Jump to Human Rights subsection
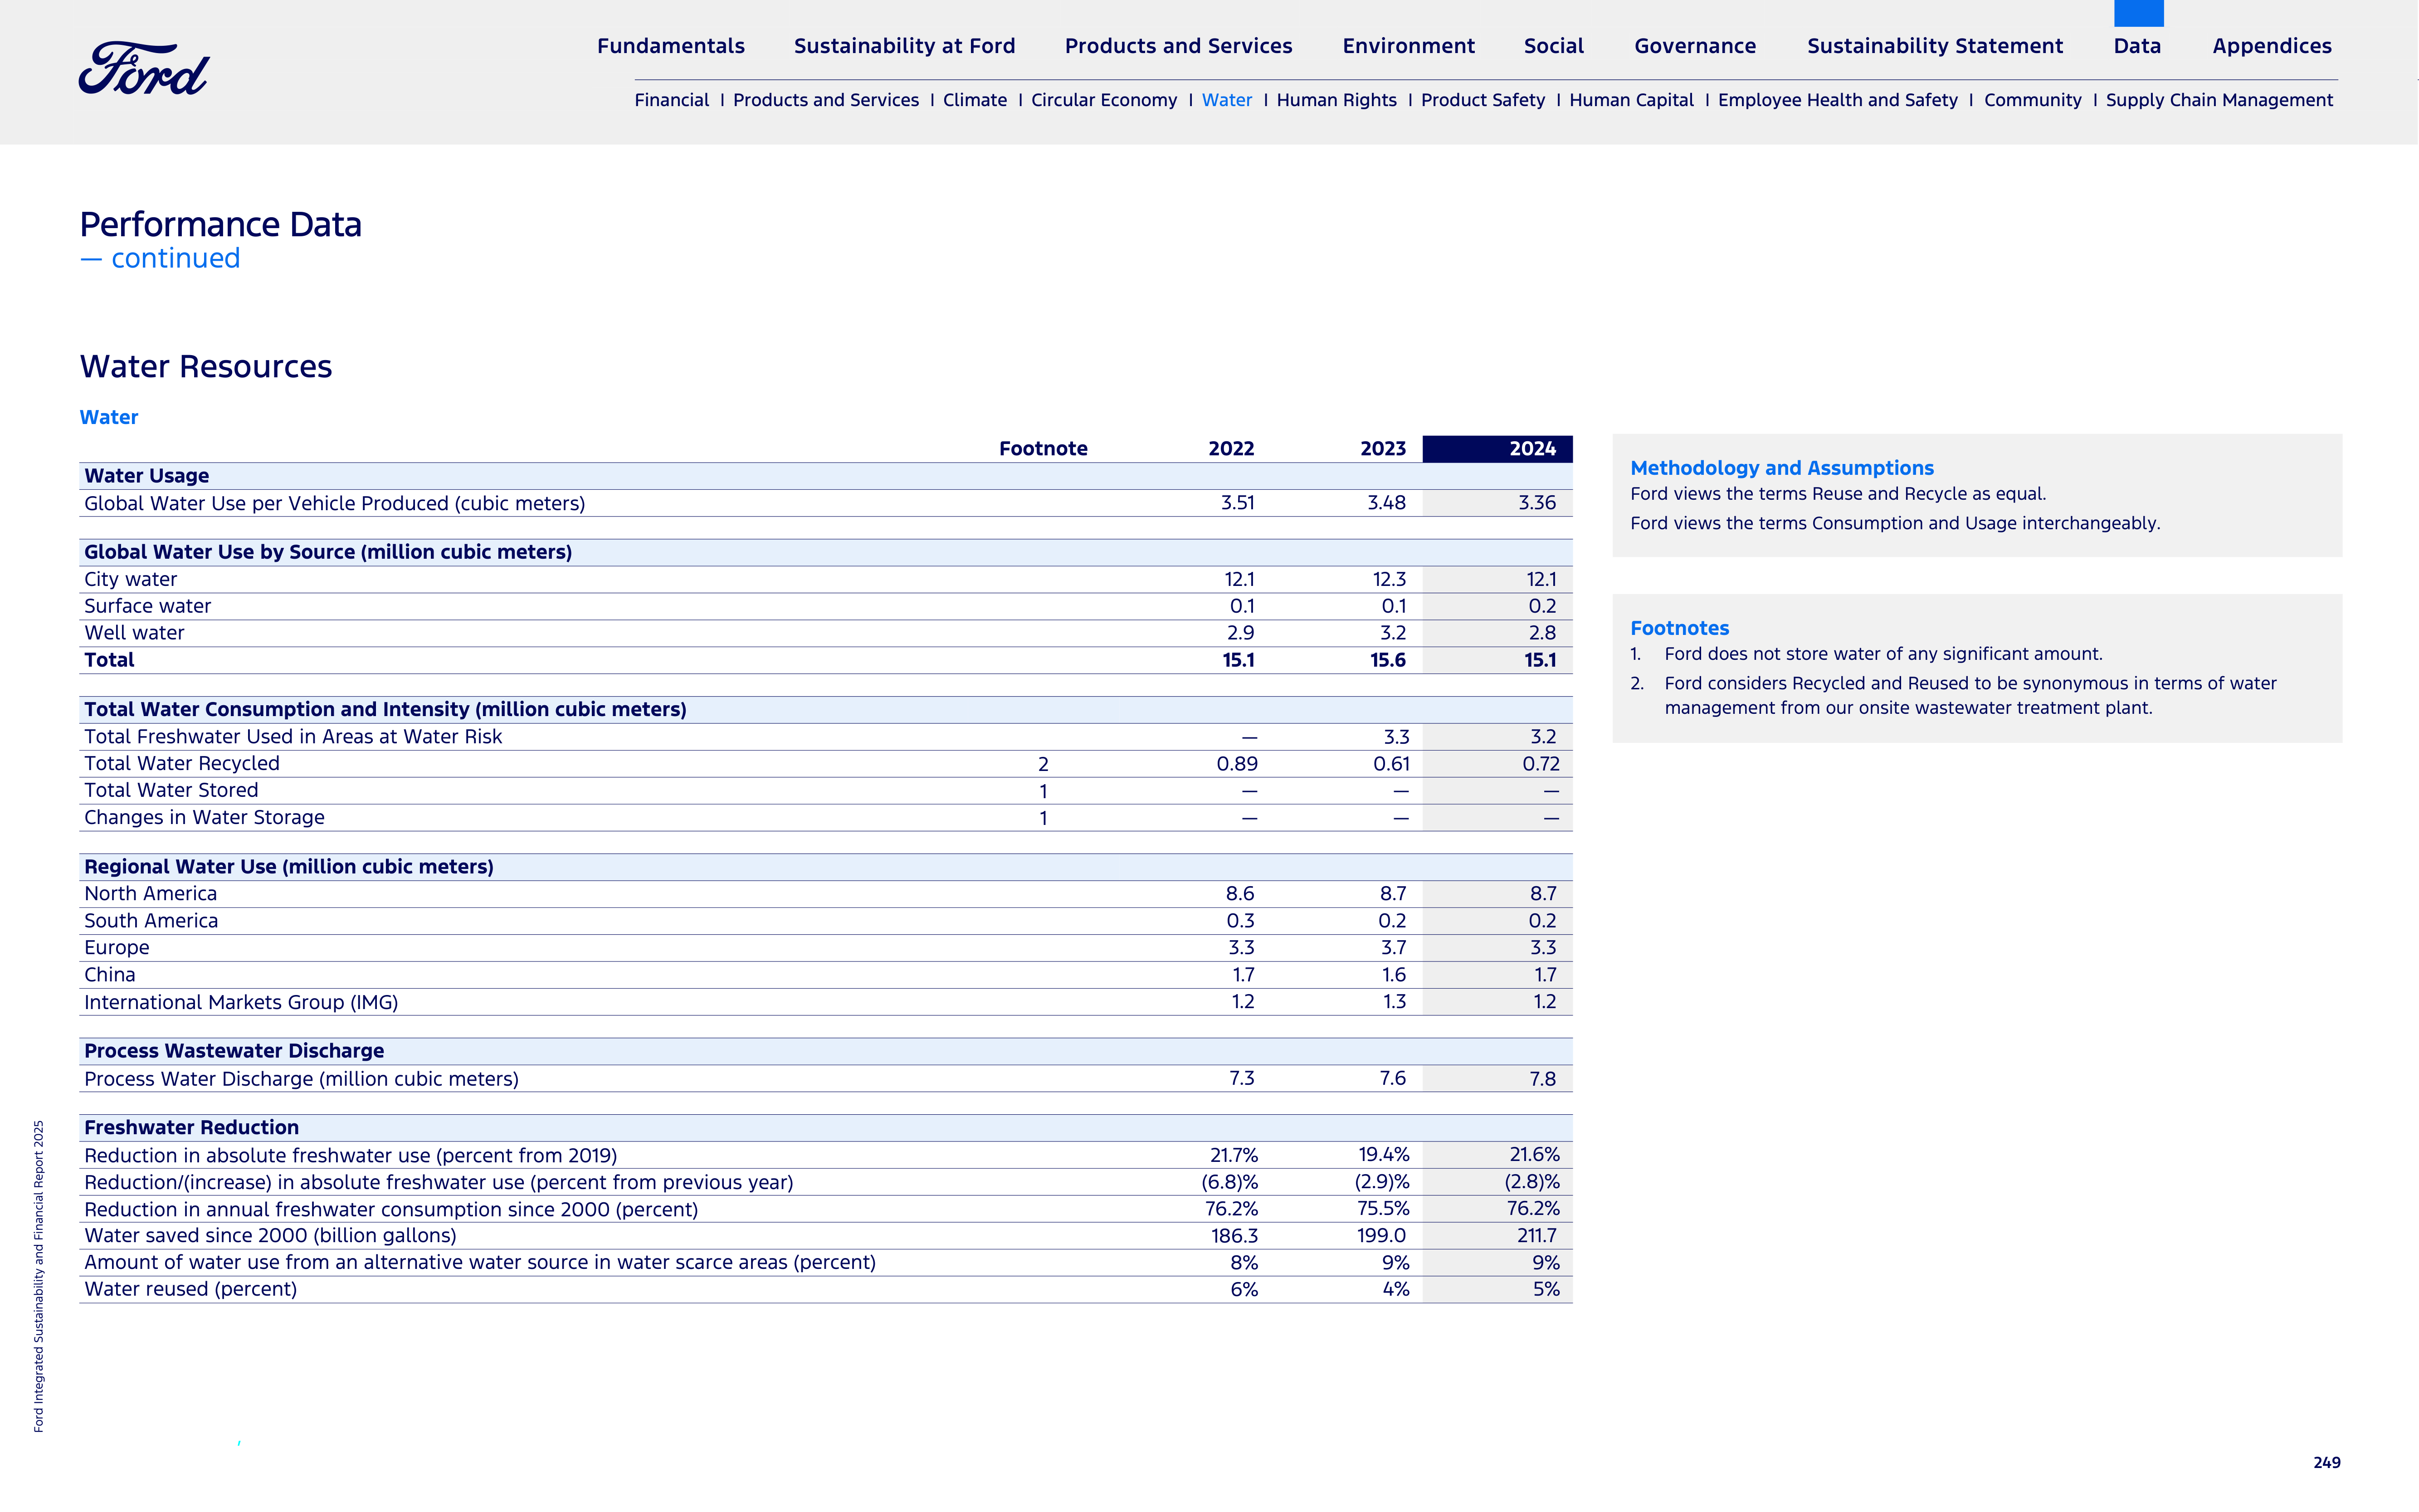Viewport: 2419px width, 1512px height. pos(1336,100)
